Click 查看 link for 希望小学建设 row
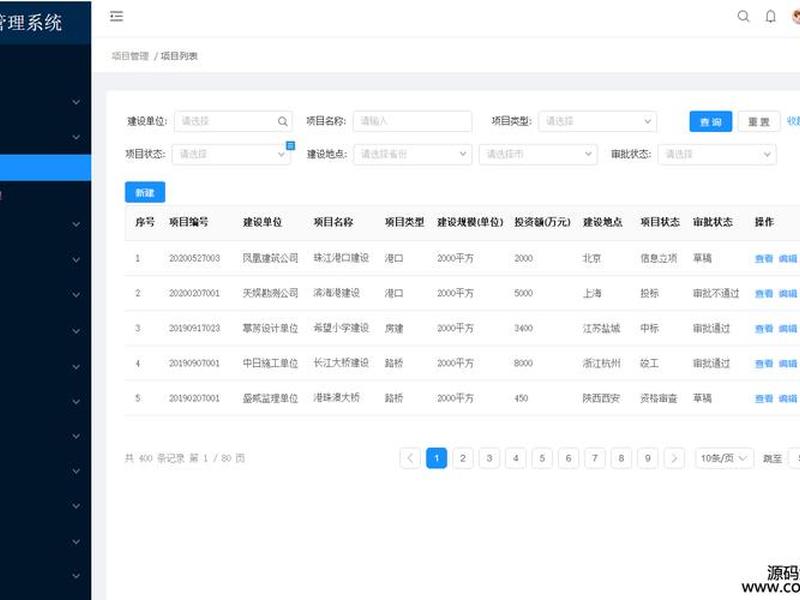Viewport: 800px width, 600px height. pyautogui.click(x=763, y=329)
